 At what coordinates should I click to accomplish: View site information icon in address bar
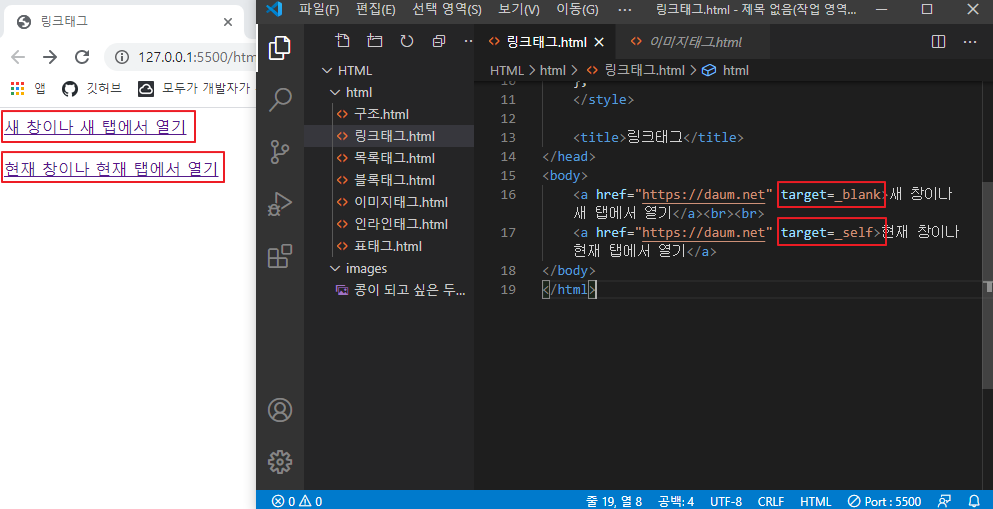coord(122,58)
